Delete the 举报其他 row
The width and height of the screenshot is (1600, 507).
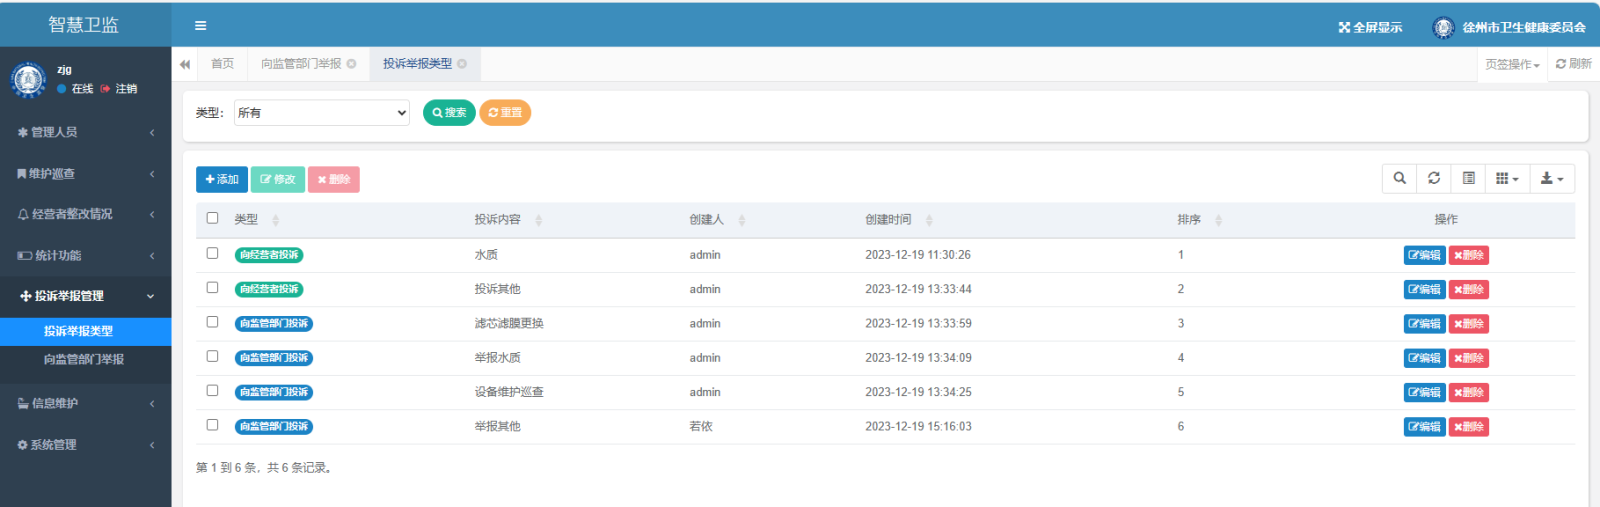[x=1469, y=427]
